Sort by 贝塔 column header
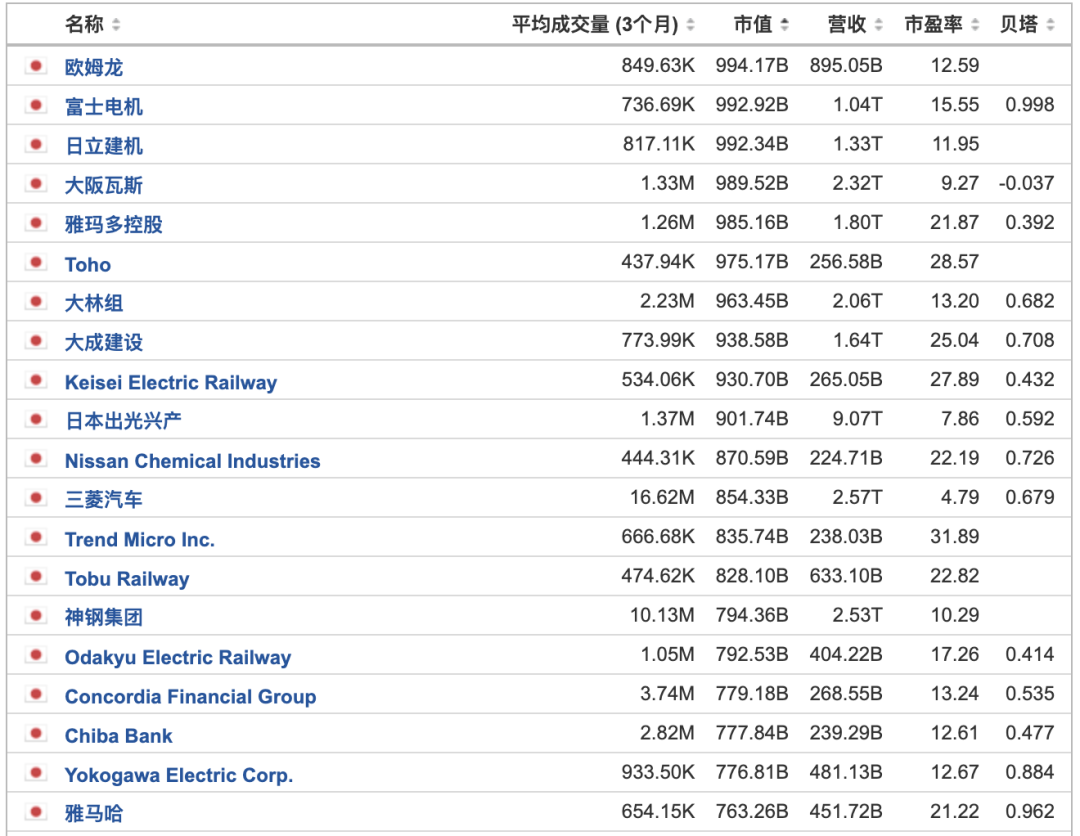Screen dimensions: 1080x836 coord(1026,25)
